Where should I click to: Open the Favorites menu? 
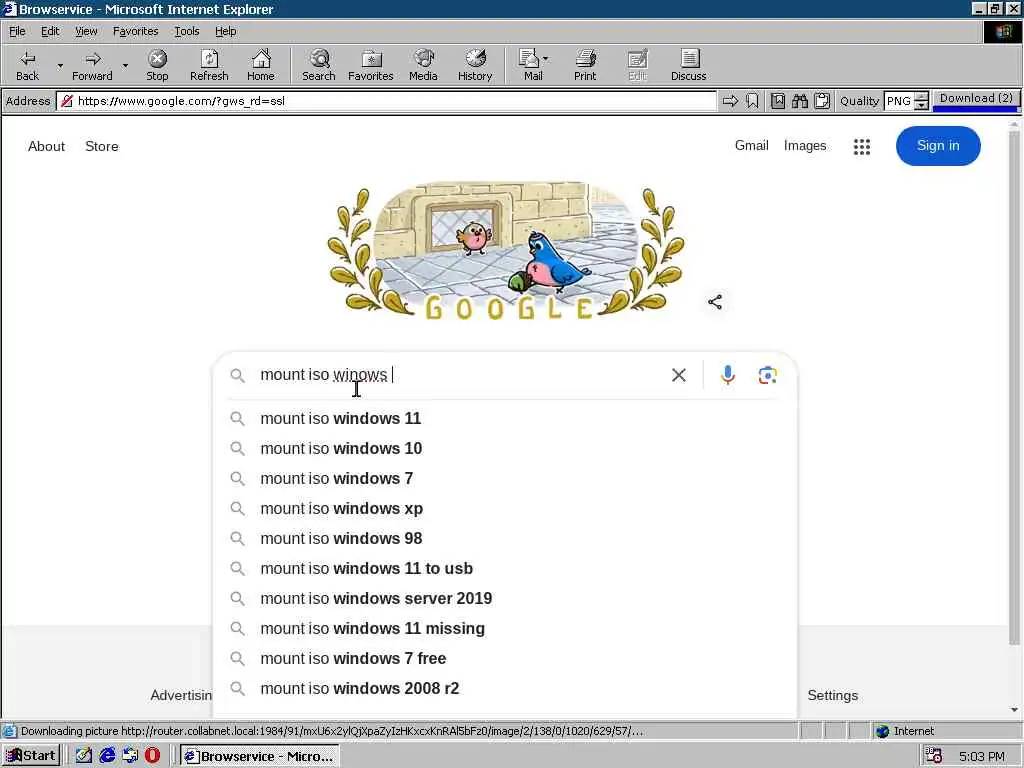pos(135,31)
